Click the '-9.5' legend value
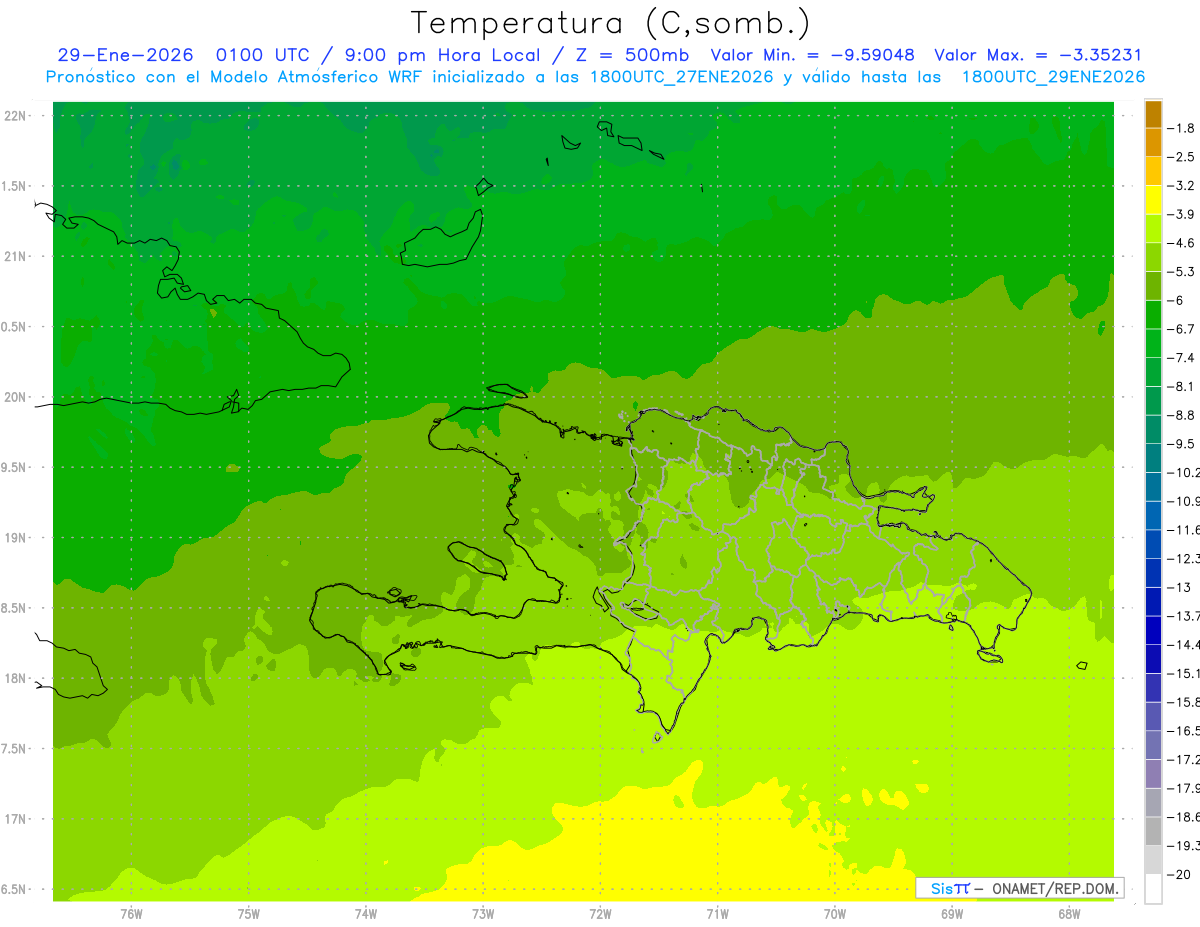1200x927 pixels. (x=1182, y=443)
